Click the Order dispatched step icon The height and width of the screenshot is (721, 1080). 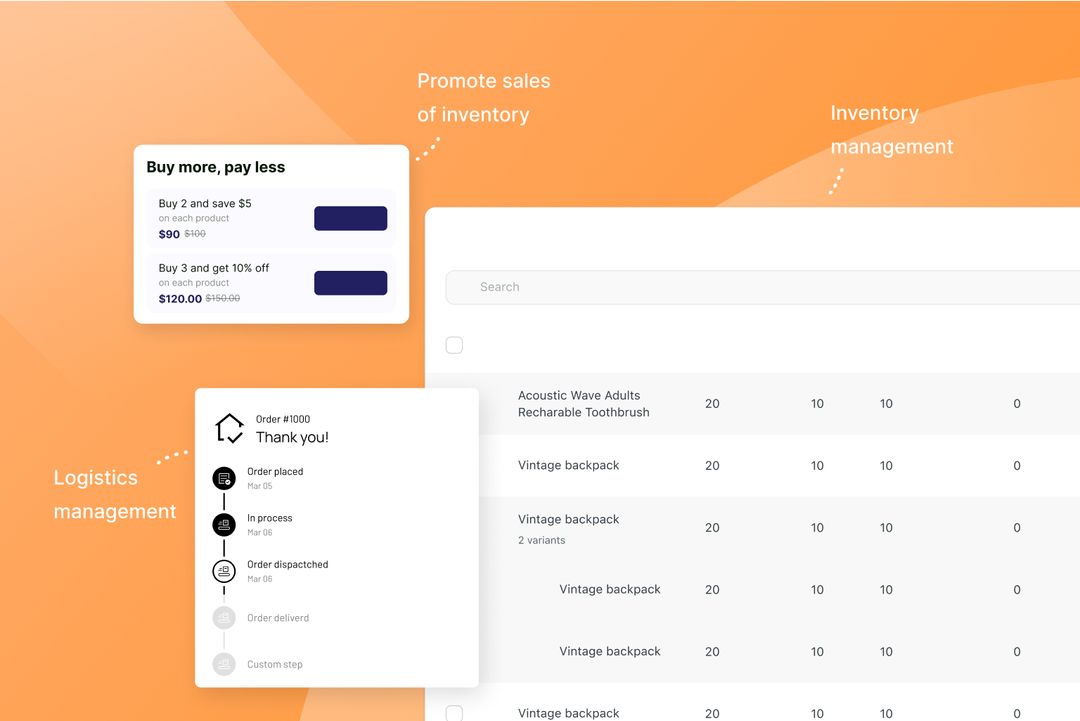point(223,571)
